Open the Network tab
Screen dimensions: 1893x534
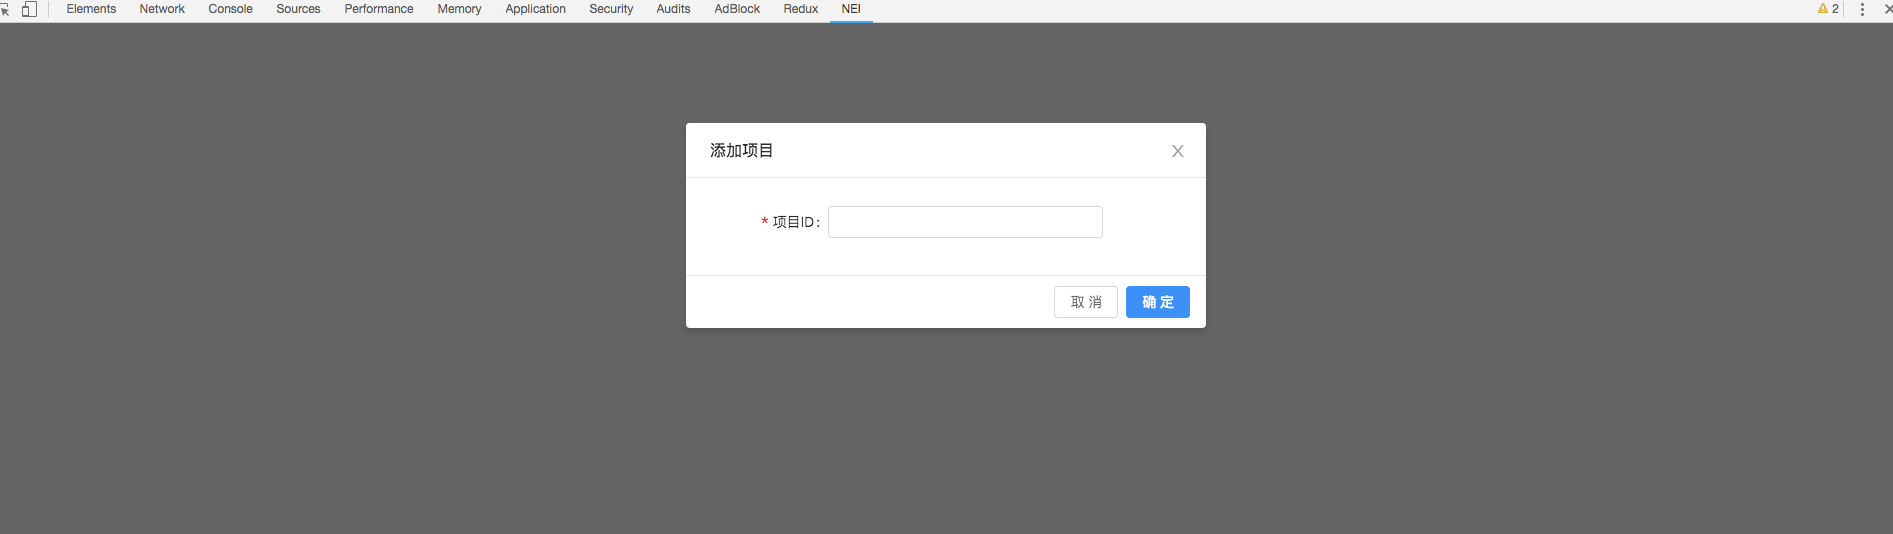(162, 9)
